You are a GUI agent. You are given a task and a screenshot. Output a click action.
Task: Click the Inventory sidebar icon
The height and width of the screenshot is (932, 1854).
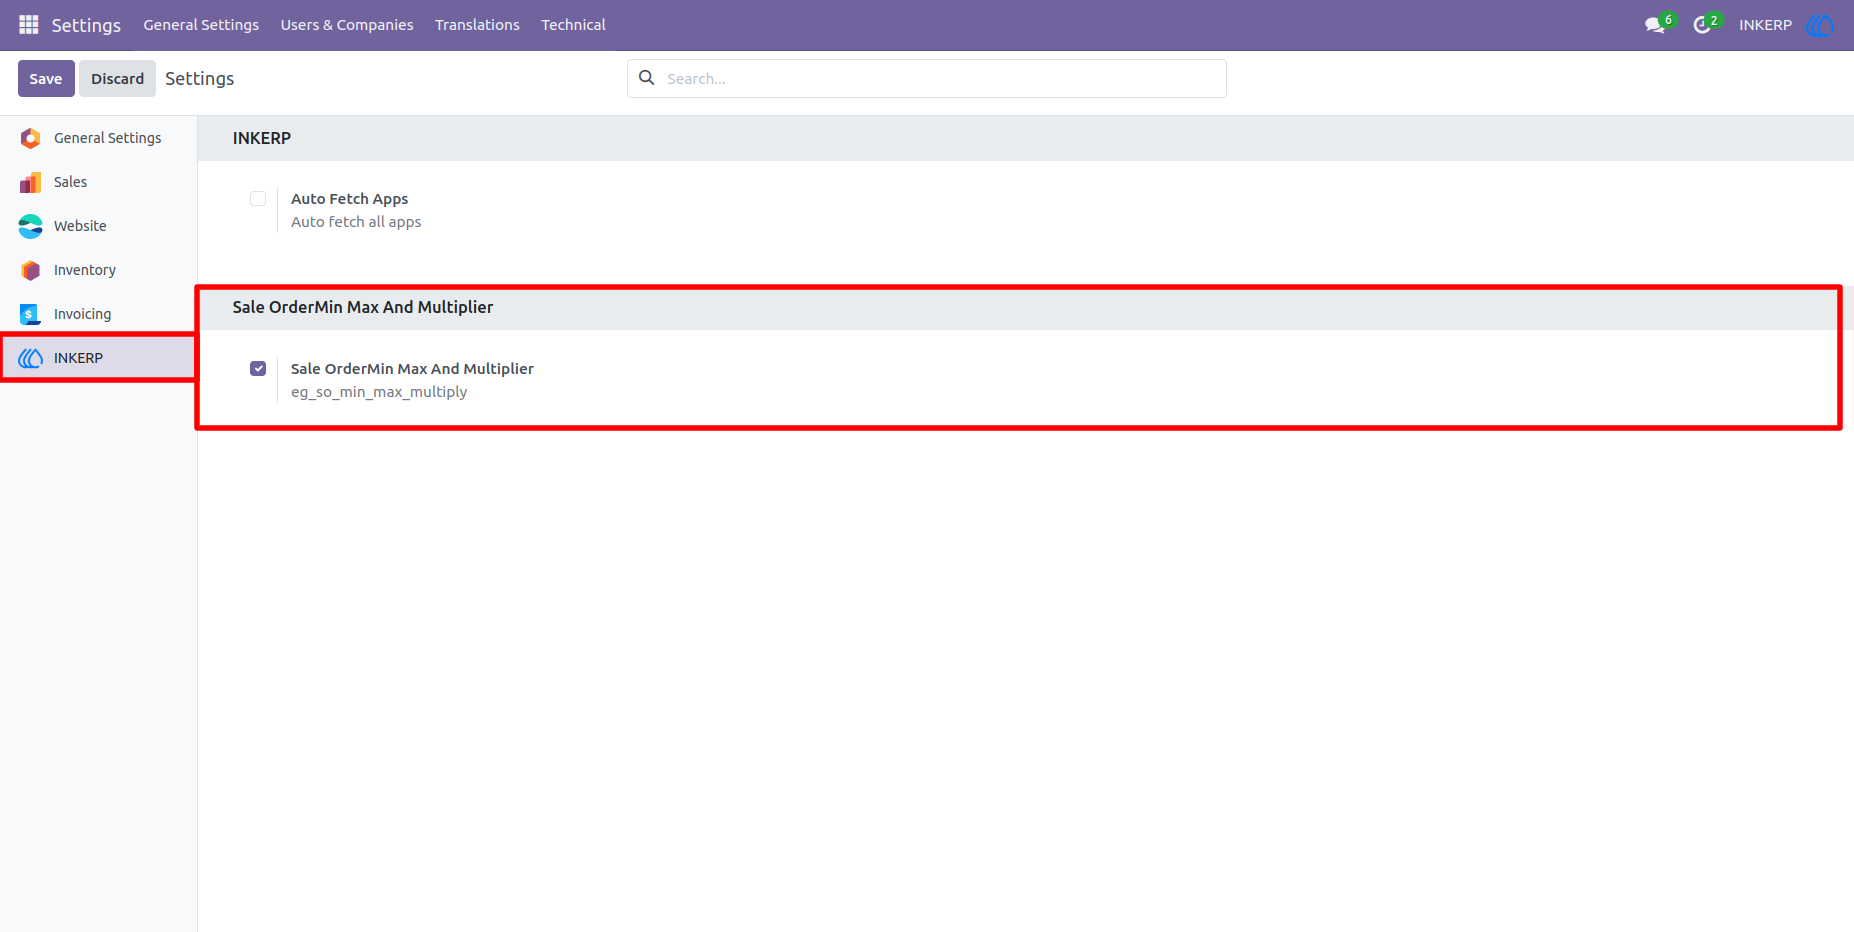[x=31, y=270]
